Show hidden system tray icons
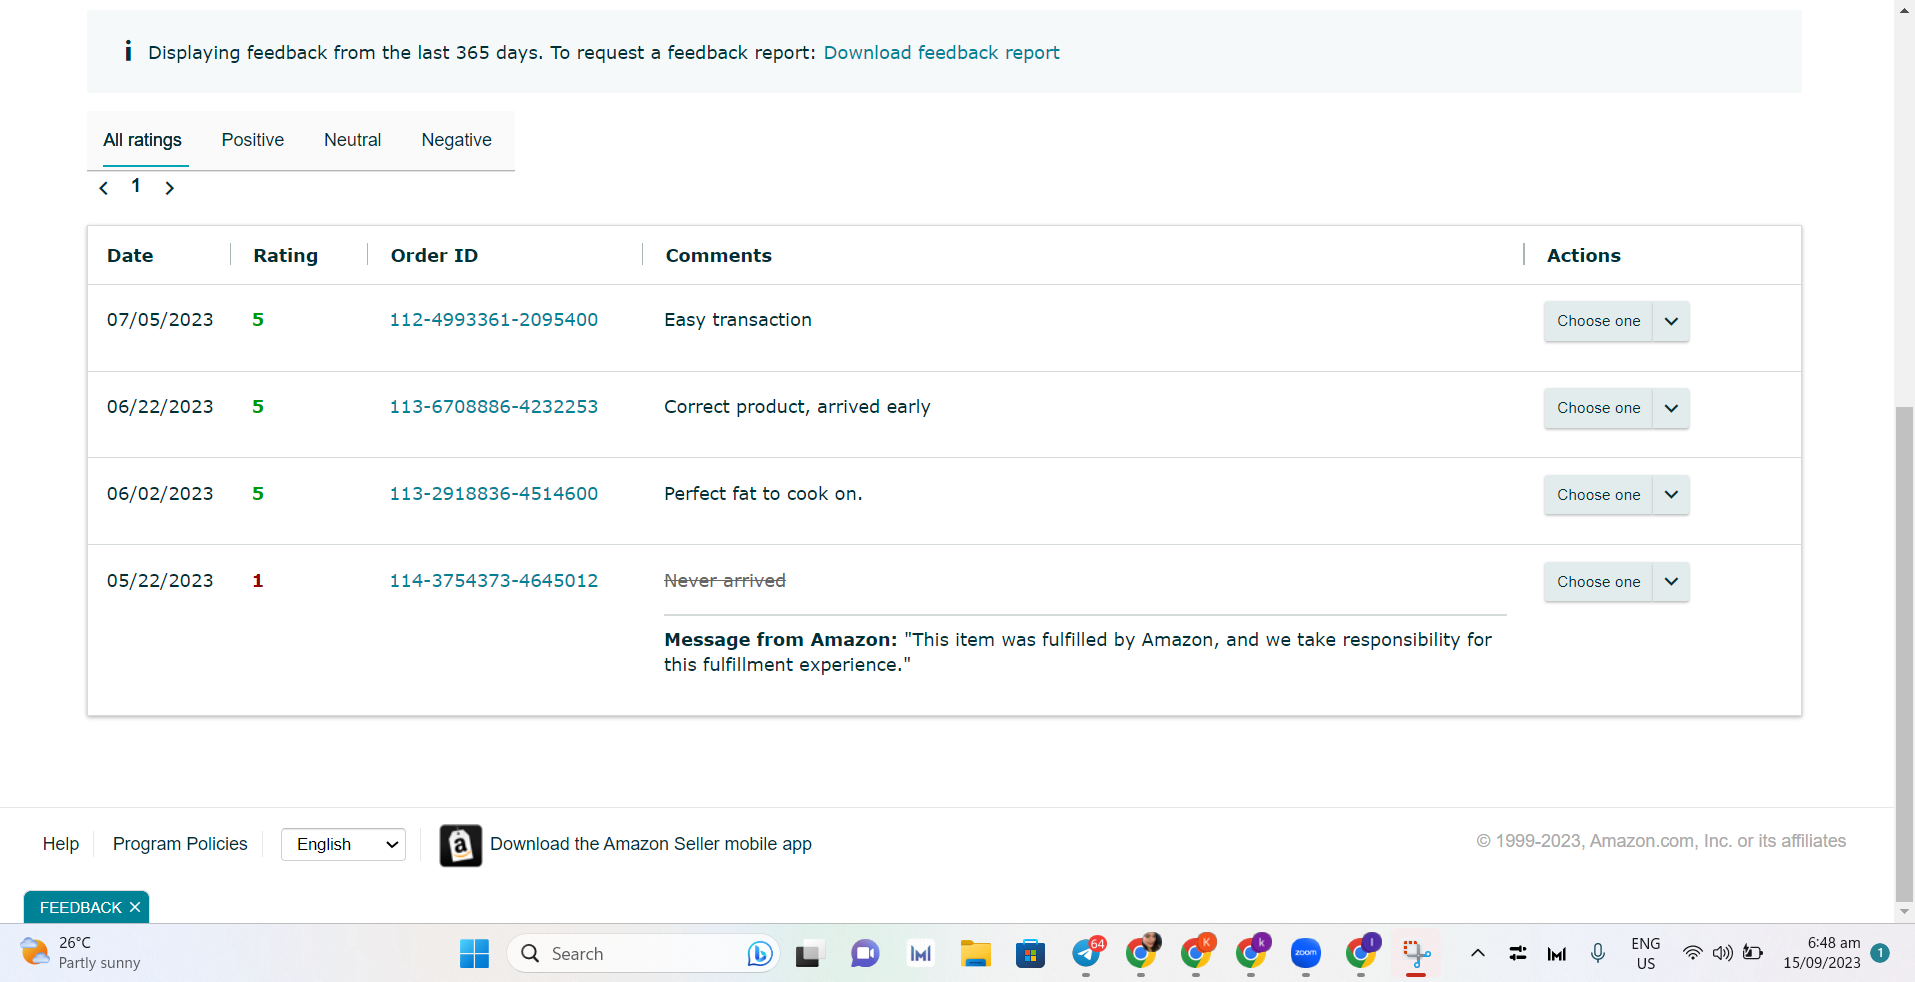The width and height of the screenshot is (1915, 982). [1477, 953]
